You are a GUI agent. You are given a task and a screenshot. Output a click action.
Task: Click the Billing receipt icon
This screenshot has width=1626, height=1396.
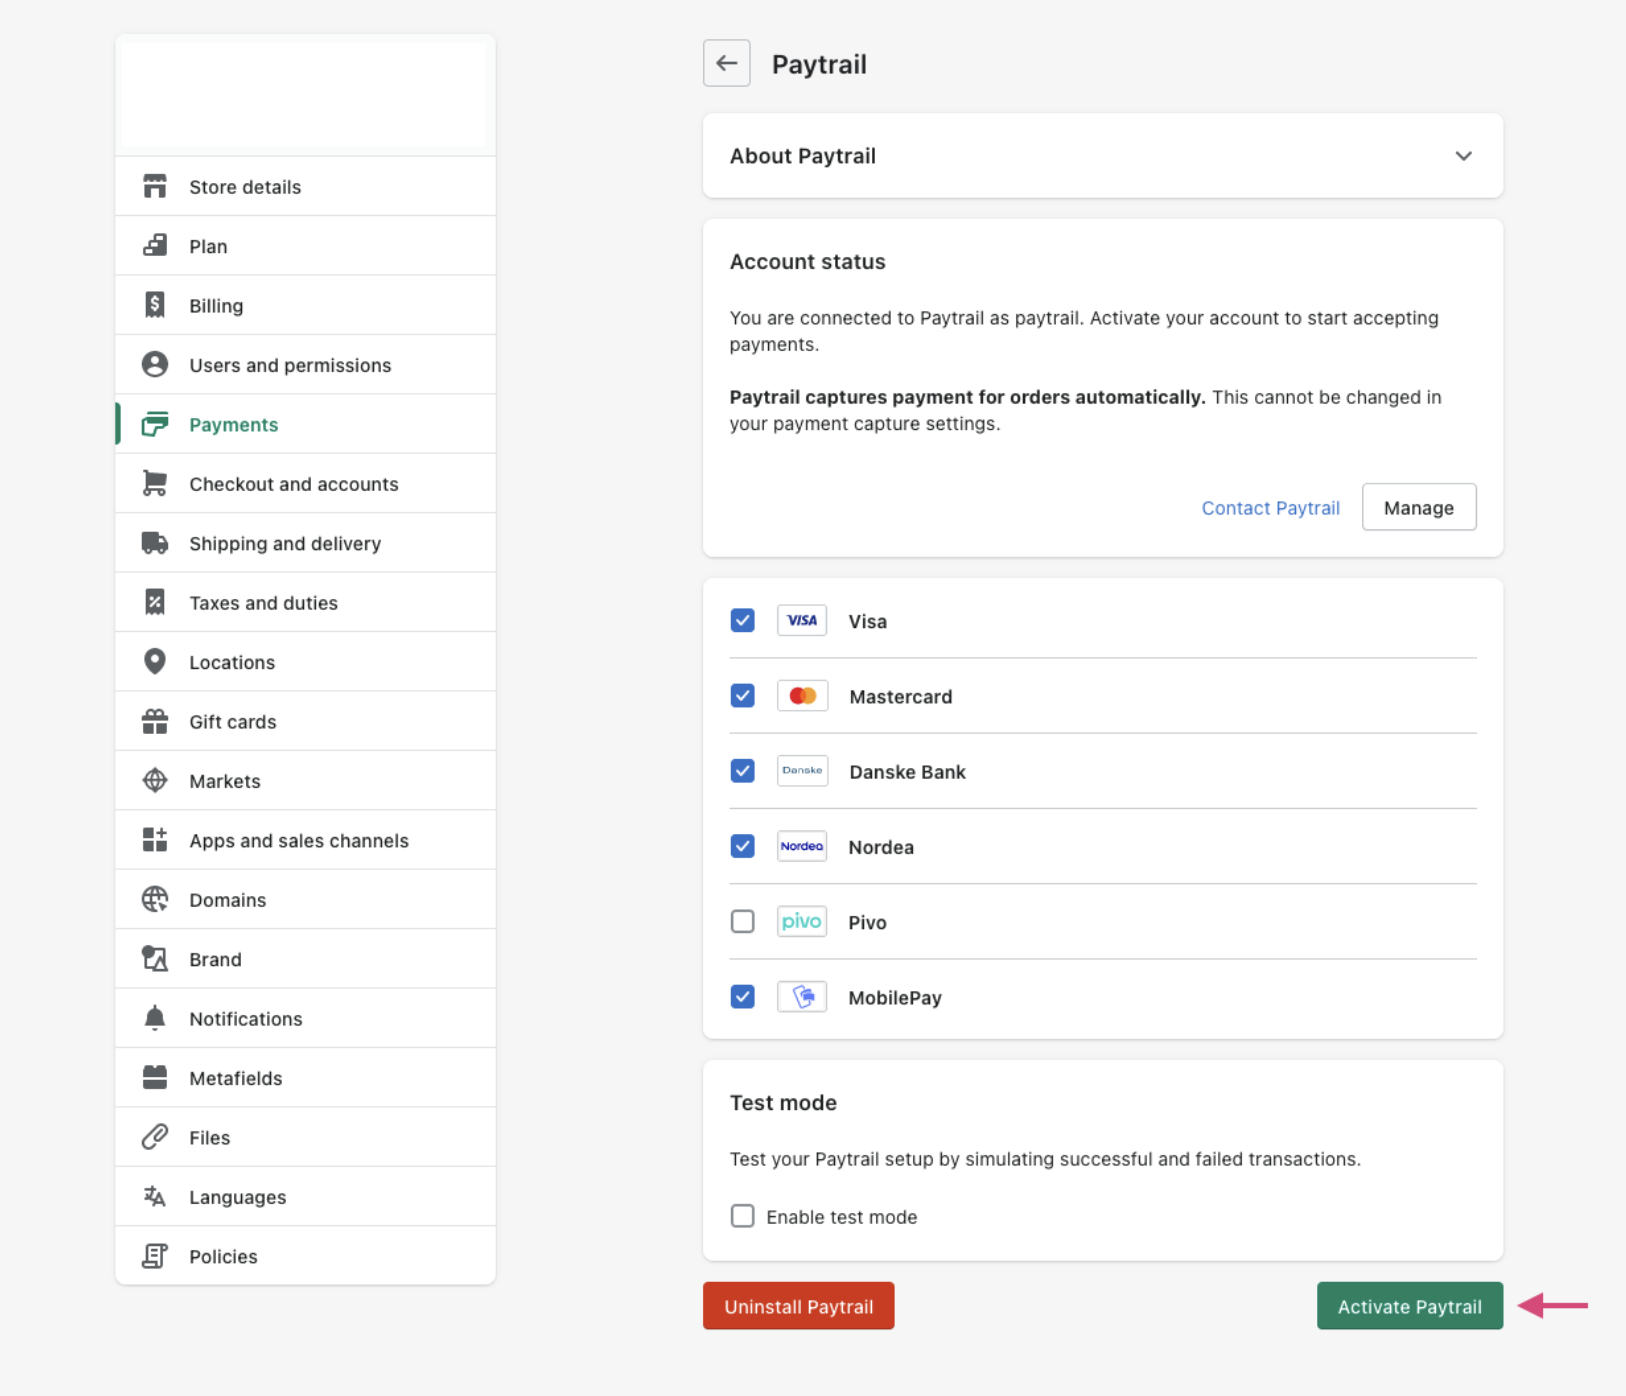click(155, 305)
